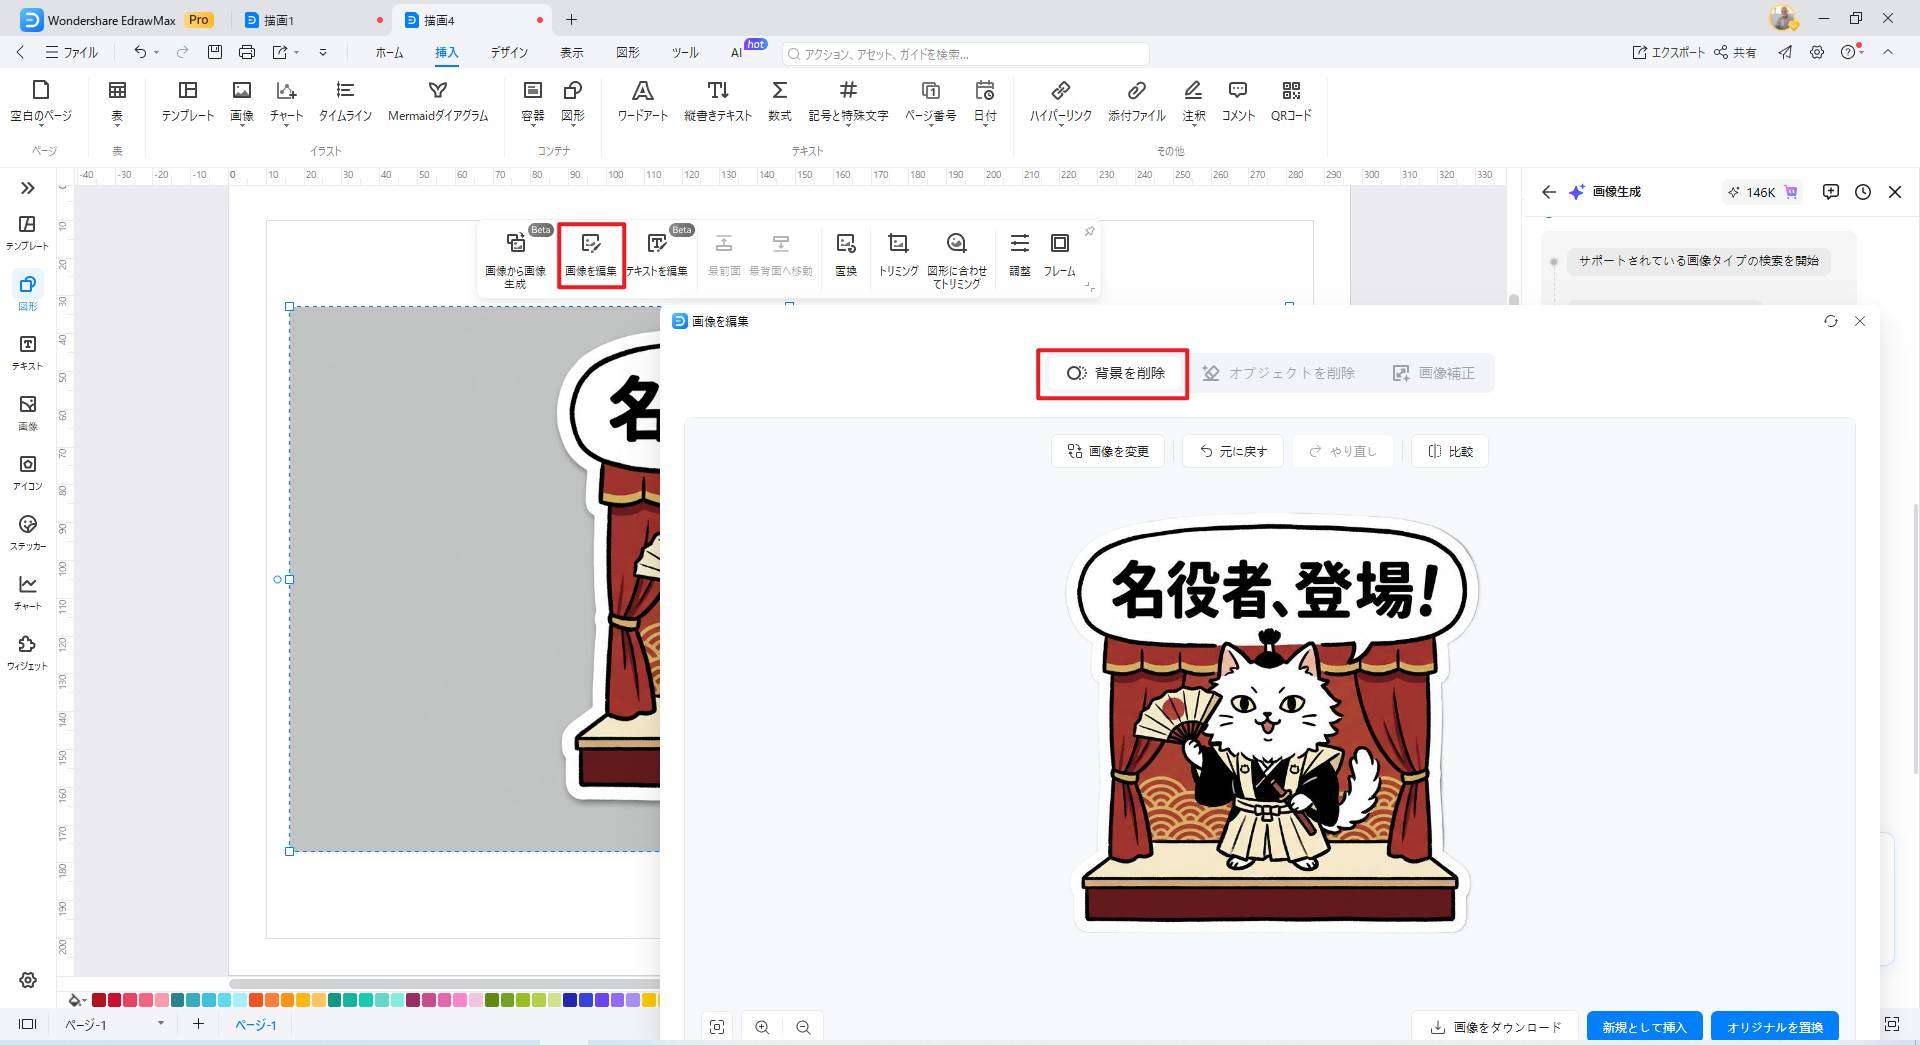Select the オブジェクトを削除 mode
The image size is (1920, 1045).
[x=1278, y=373]
